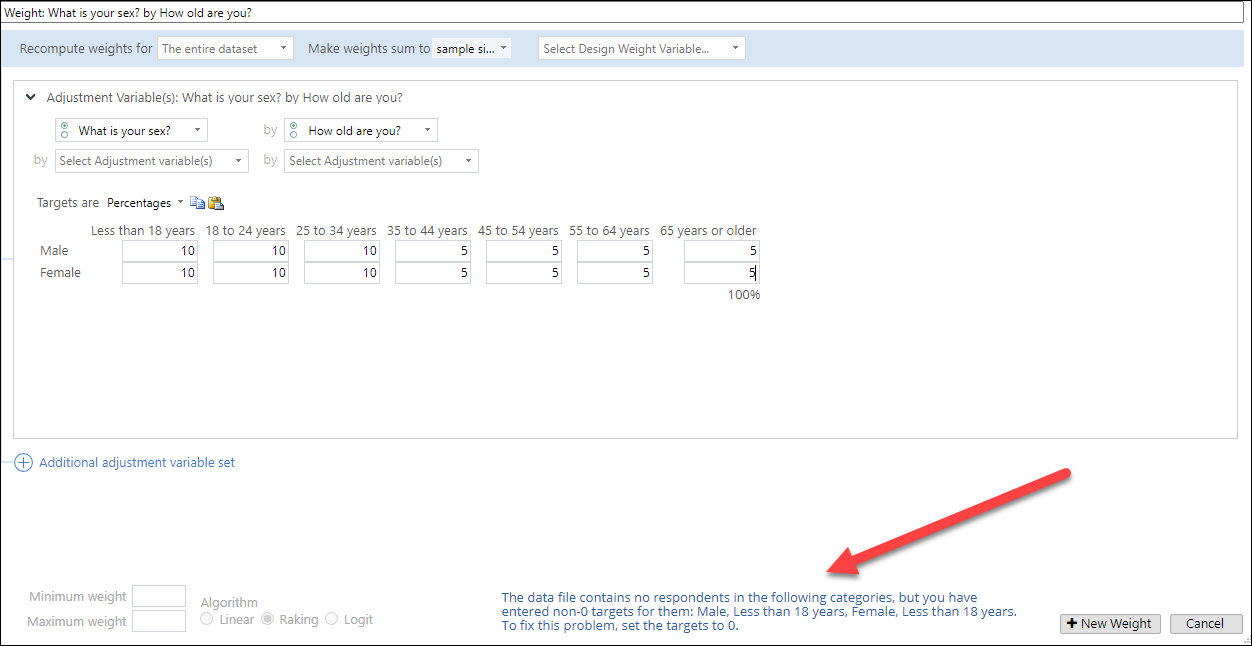The width and height of the screenshot is (1252, 646).
Task: Click the Male Less than 18 years target field
Action: point(159,251)
